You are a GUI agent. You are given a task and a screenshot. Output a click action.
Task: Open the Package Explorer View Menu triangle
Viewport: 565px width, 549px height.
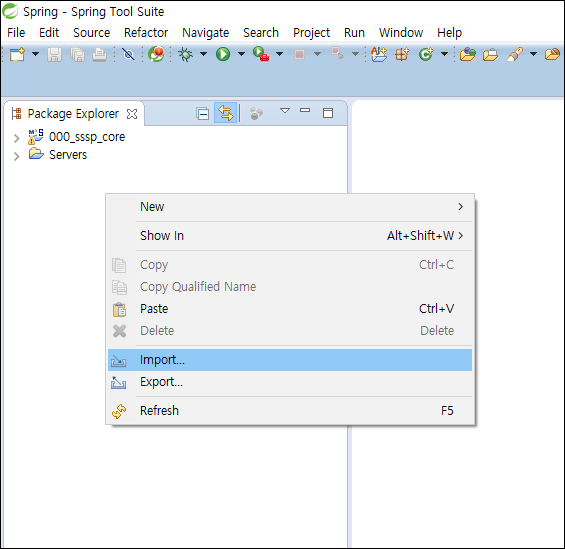point(285,111)
